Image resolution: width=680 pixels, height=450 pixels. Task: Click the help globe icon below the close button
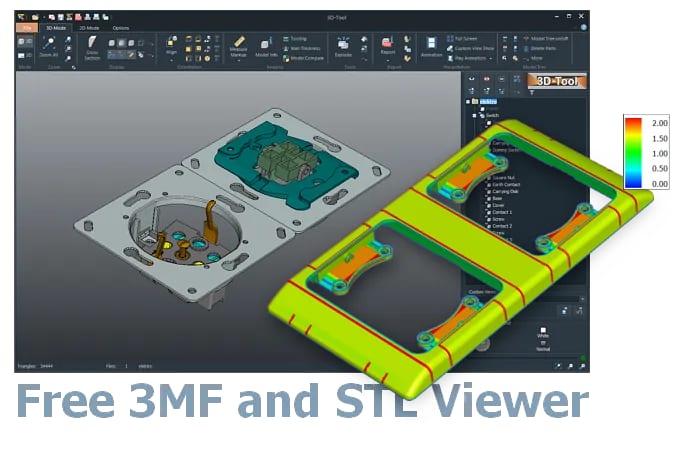tap(583, 27)
